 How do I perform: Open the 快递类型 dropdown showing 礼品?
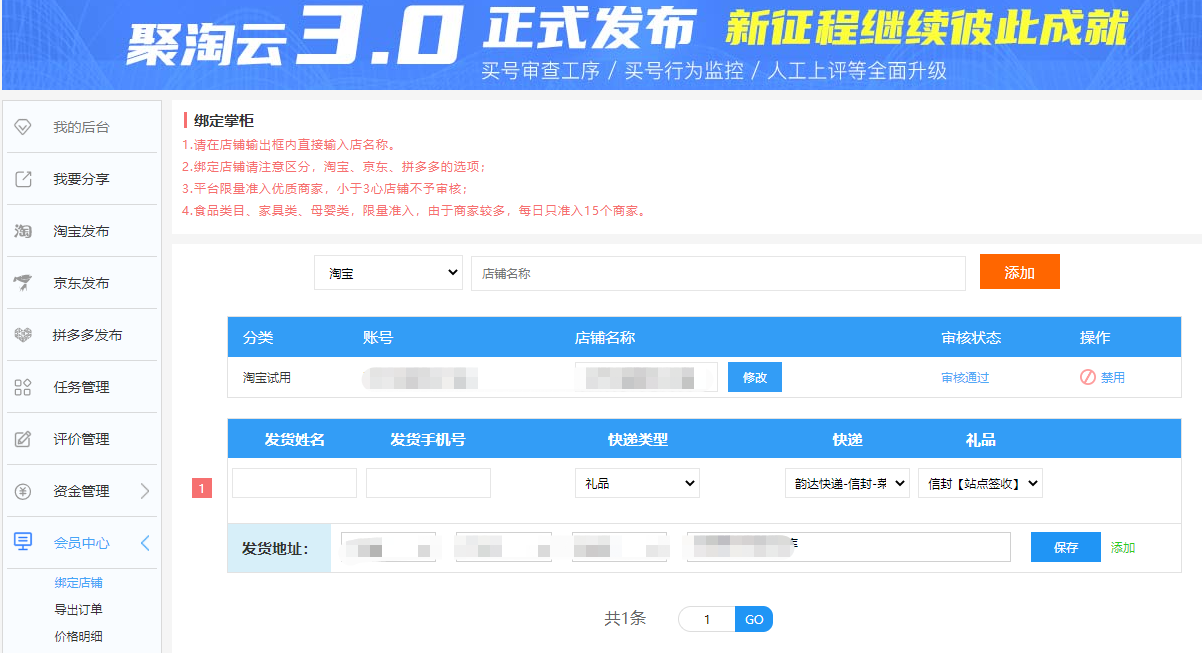[x=637, y=483]
